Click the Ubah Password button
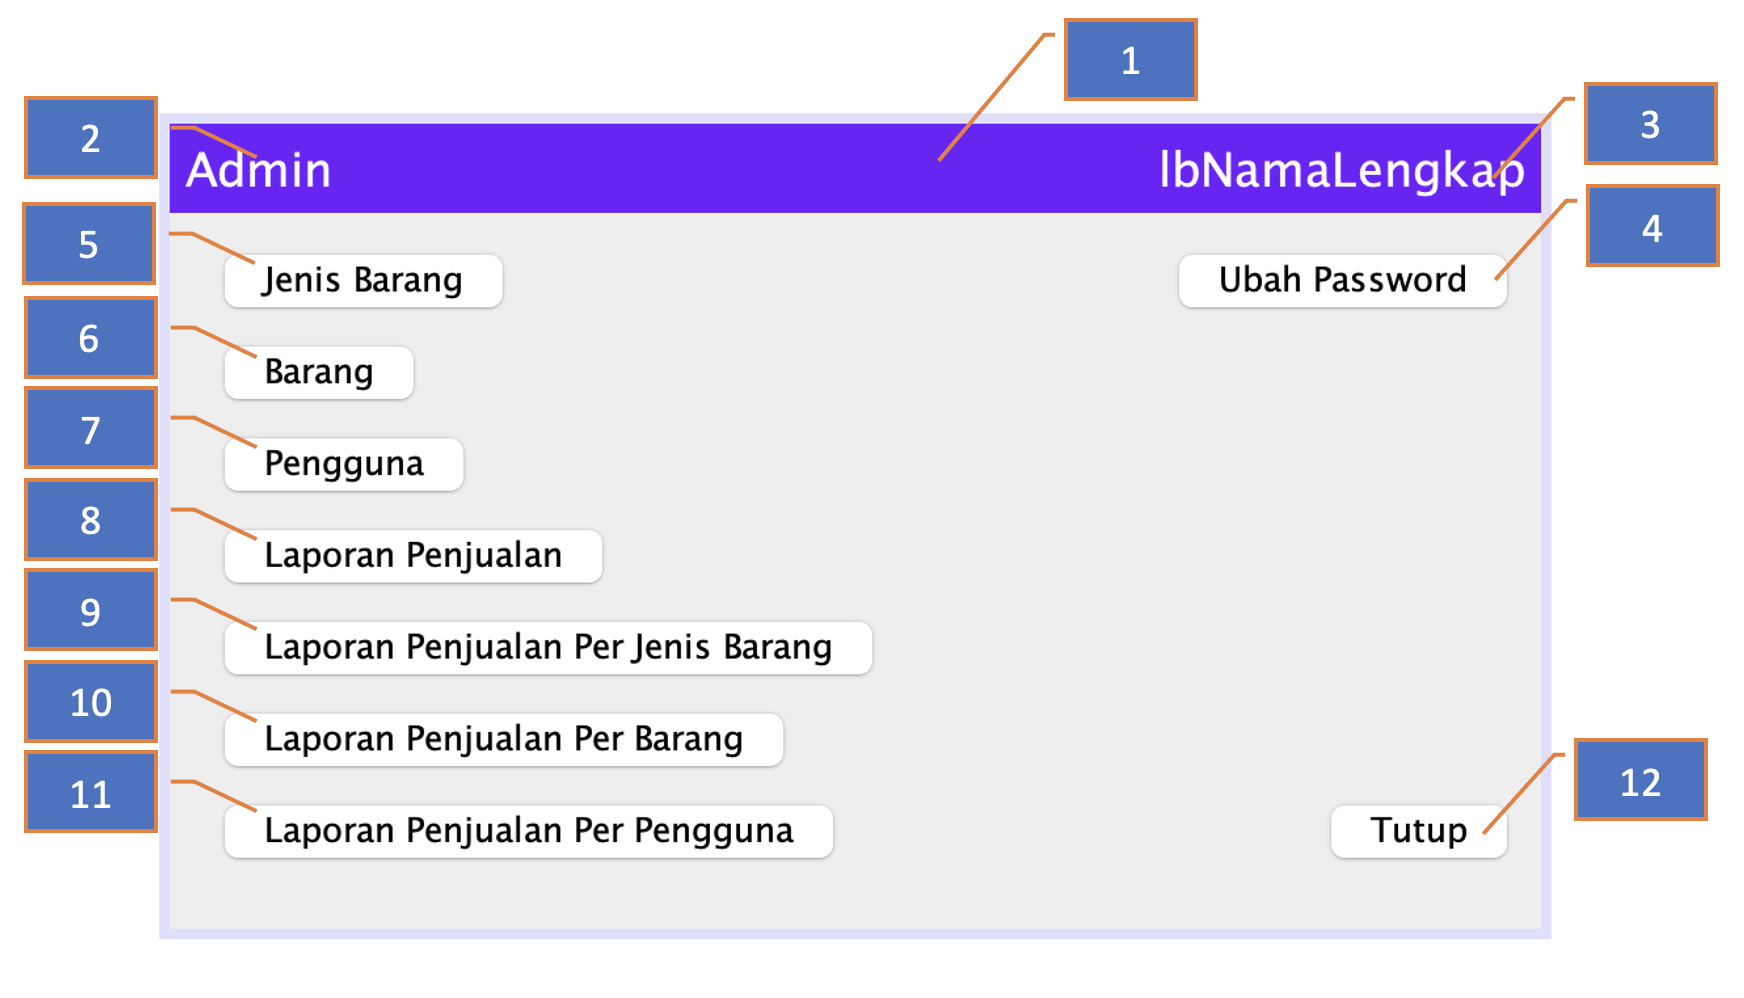This screenshot has height=998, width=1744. click(x=1342, y=281)
